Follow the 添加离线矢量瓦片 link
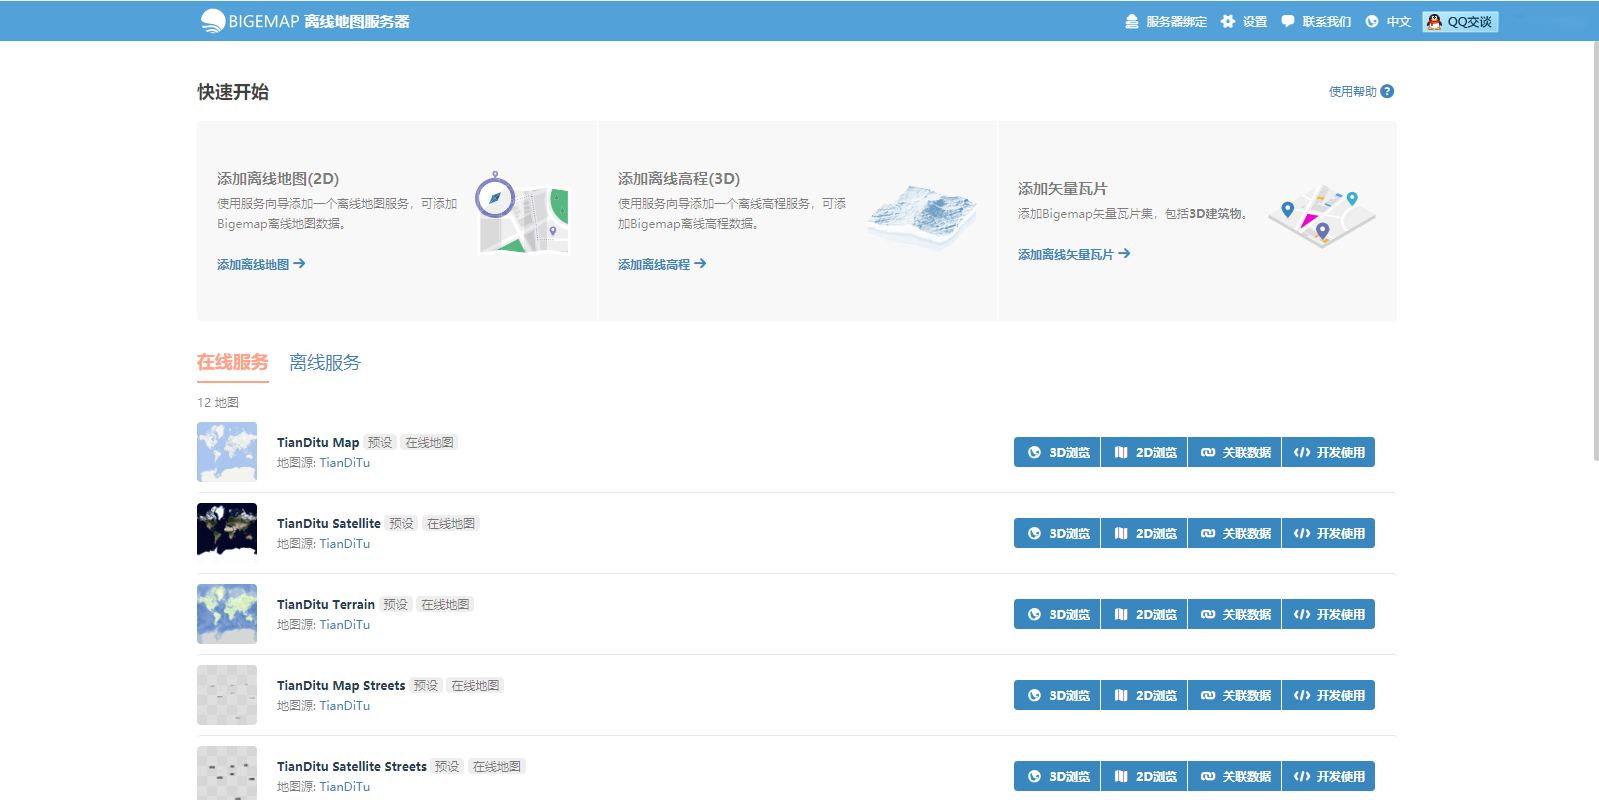 click(x=1073, y=254)
